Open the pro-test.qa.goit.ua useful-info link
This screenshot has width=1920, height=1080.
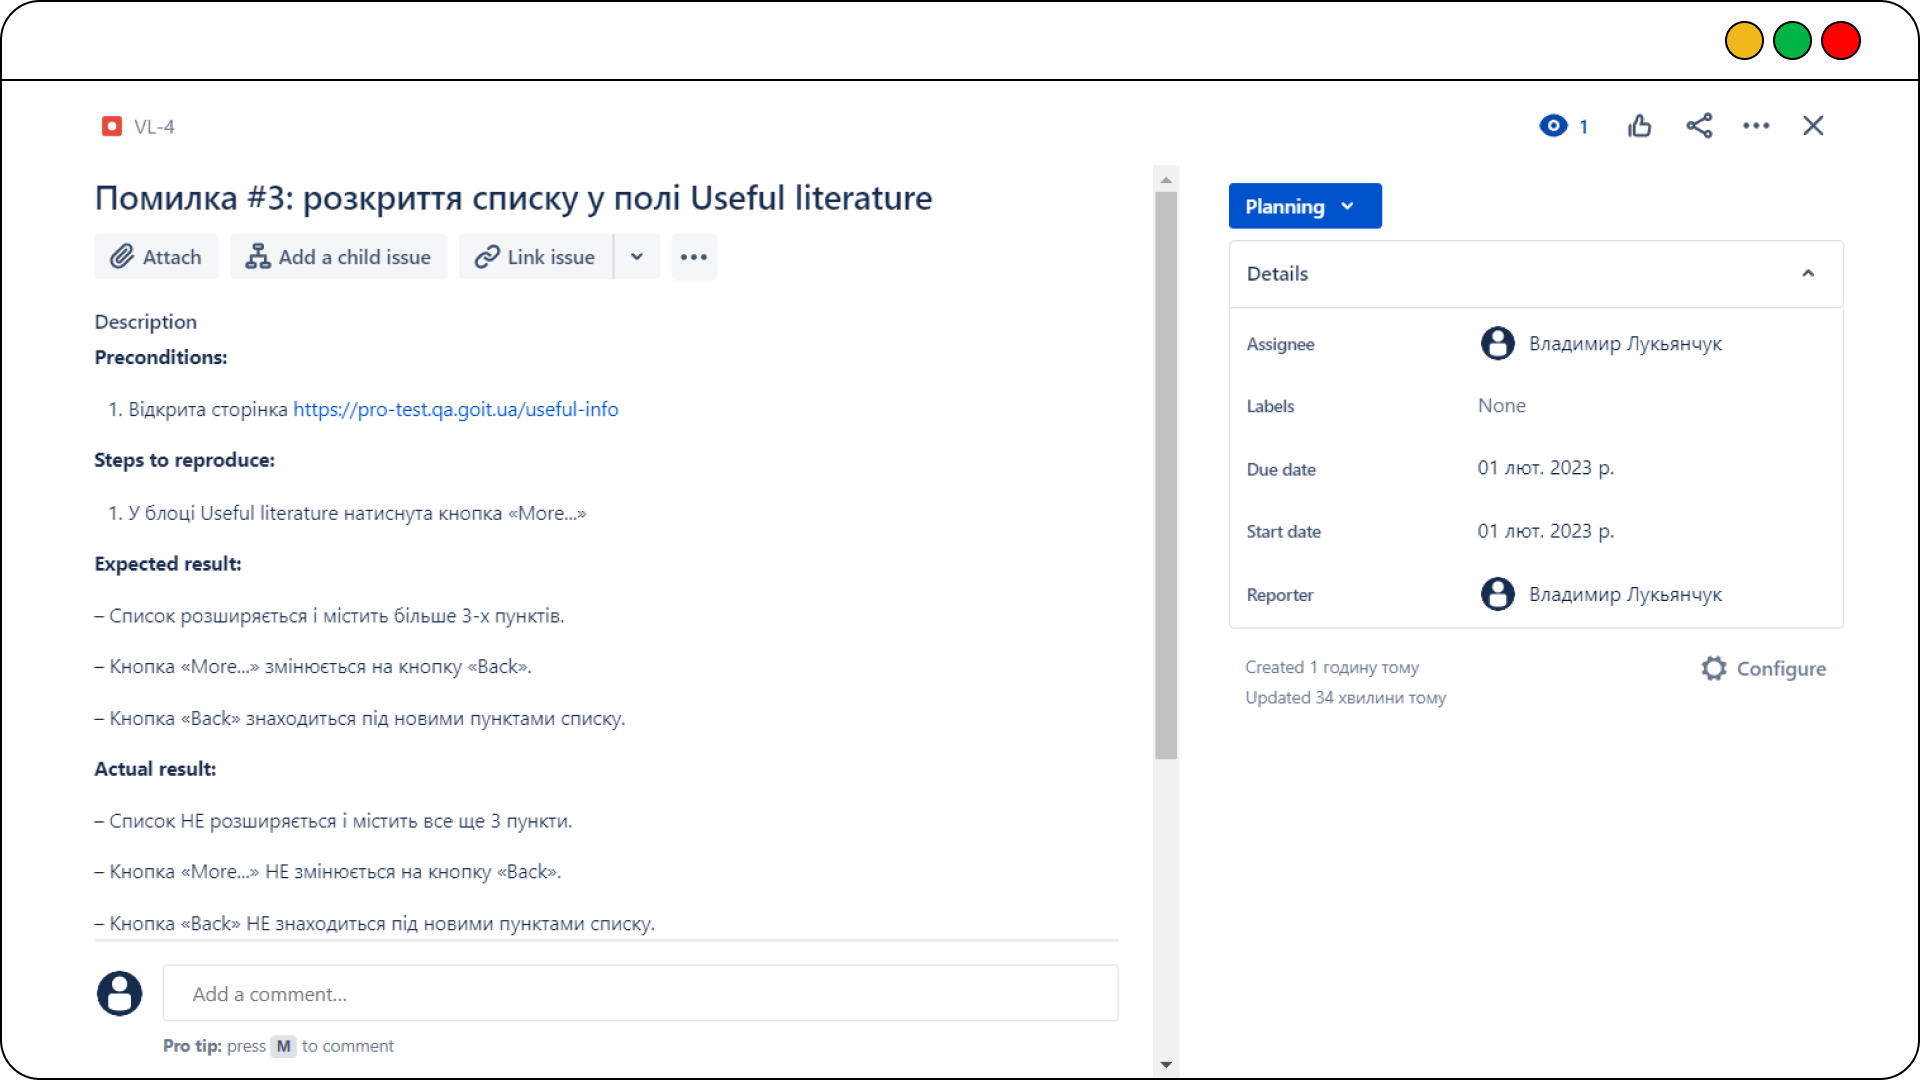click(x=456, y=409)
